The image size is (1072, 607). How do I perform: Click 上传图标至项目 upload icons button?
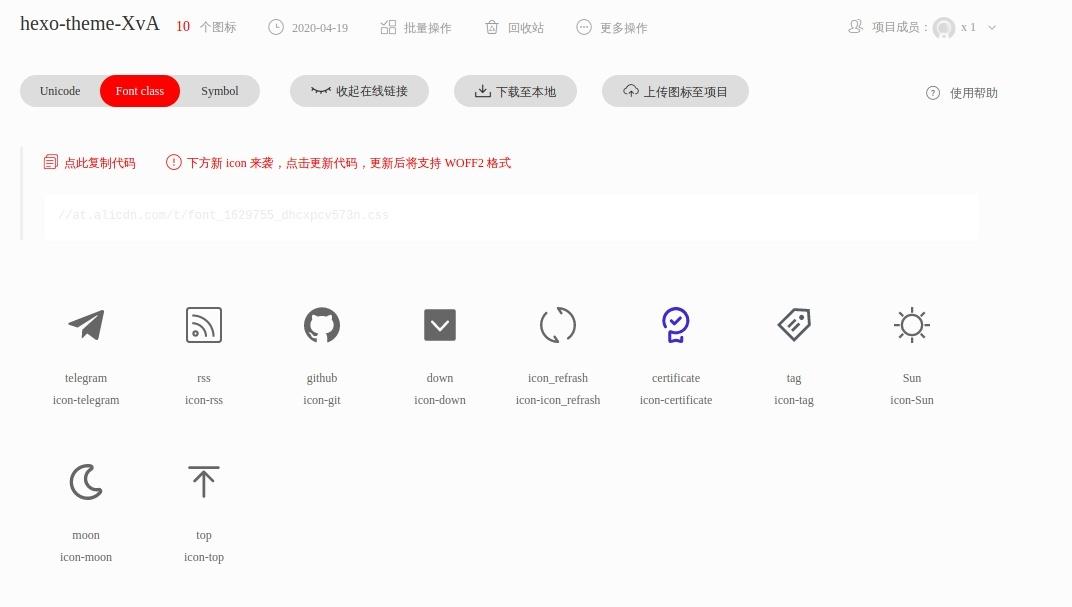click(675, 91)
